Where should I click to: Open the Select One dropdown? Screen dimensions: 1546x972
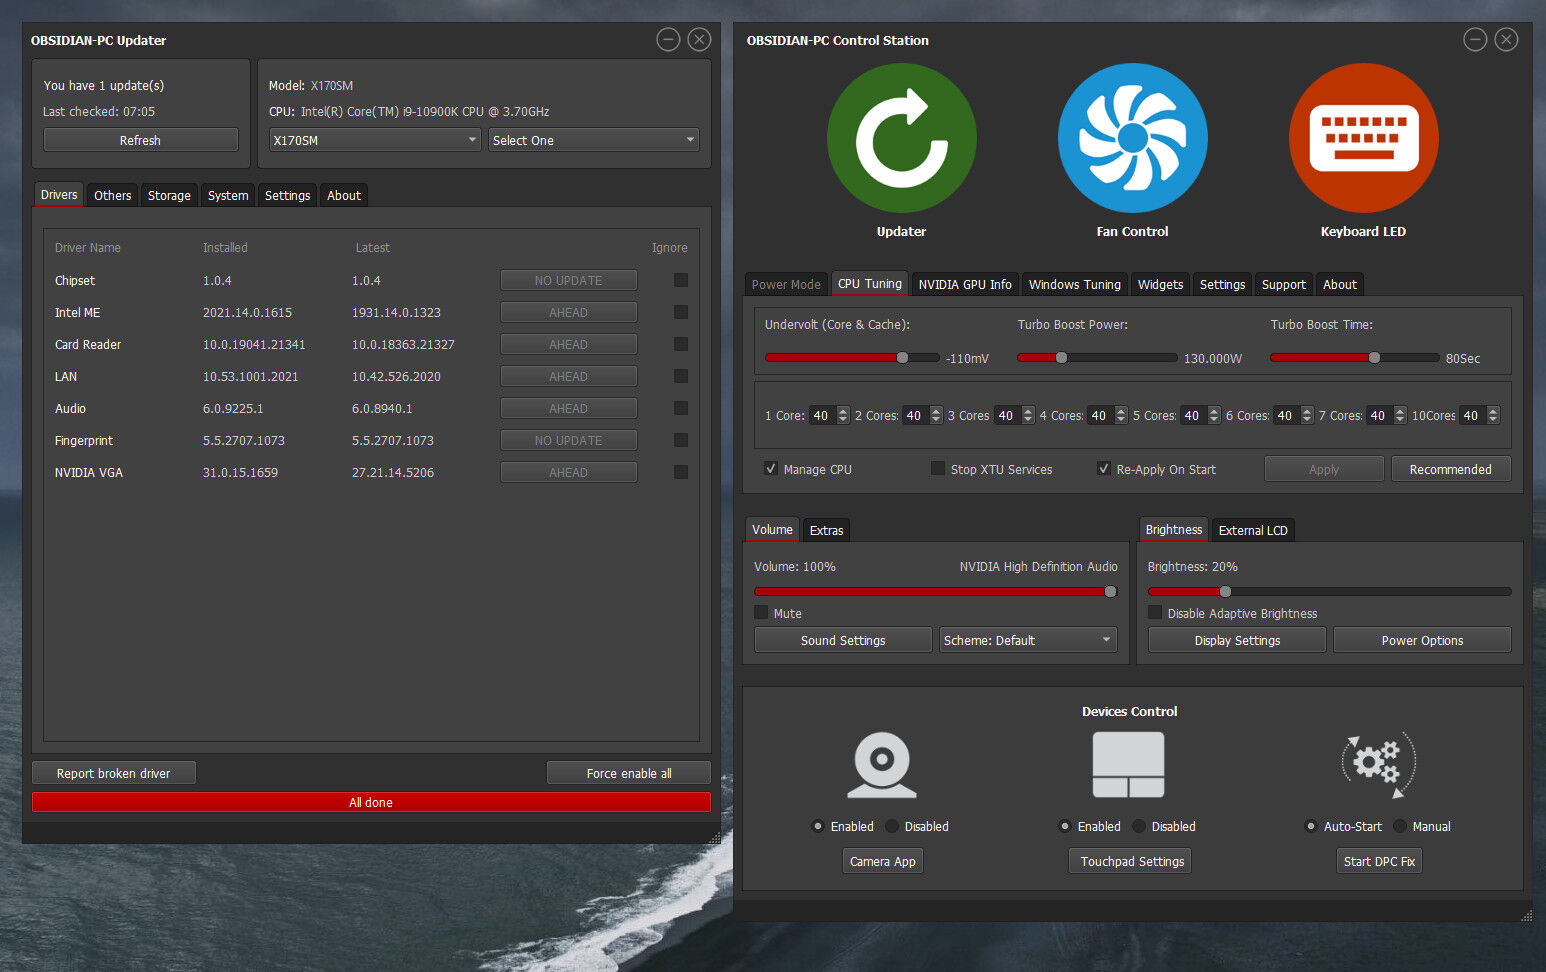coord(594,140)
